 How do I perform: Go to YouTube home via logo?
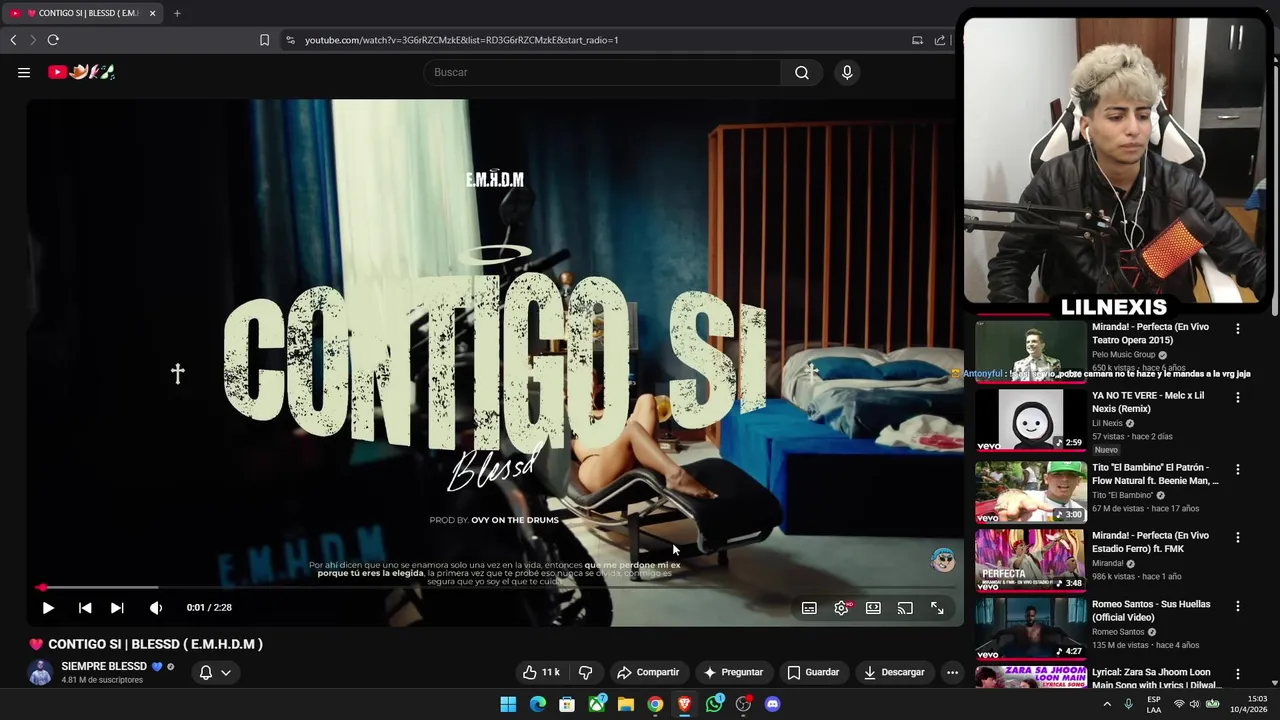[x=82, y=72]
